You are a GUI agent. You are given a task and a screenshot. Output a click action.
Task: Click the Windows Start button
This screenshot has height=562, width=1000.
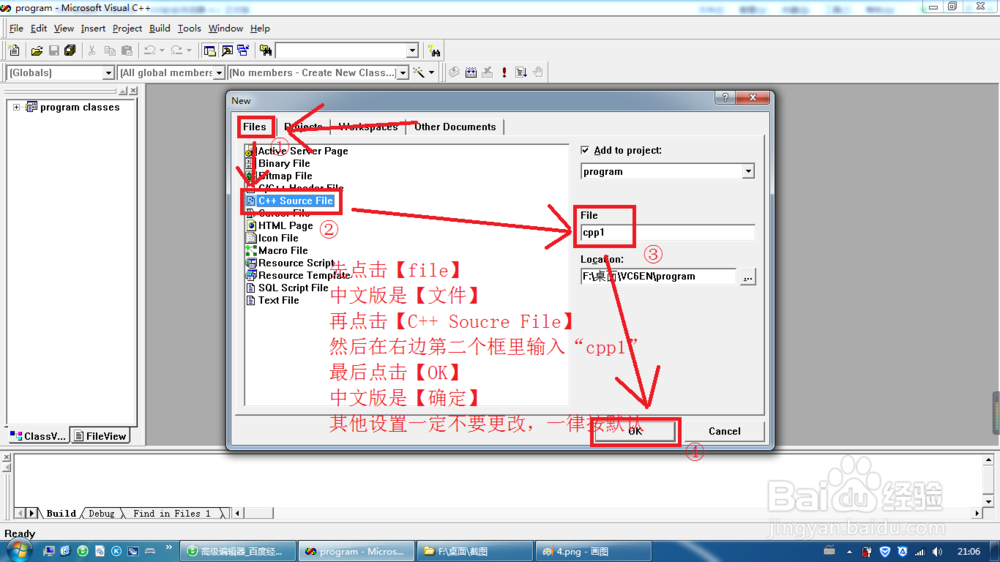click(18, 551)
